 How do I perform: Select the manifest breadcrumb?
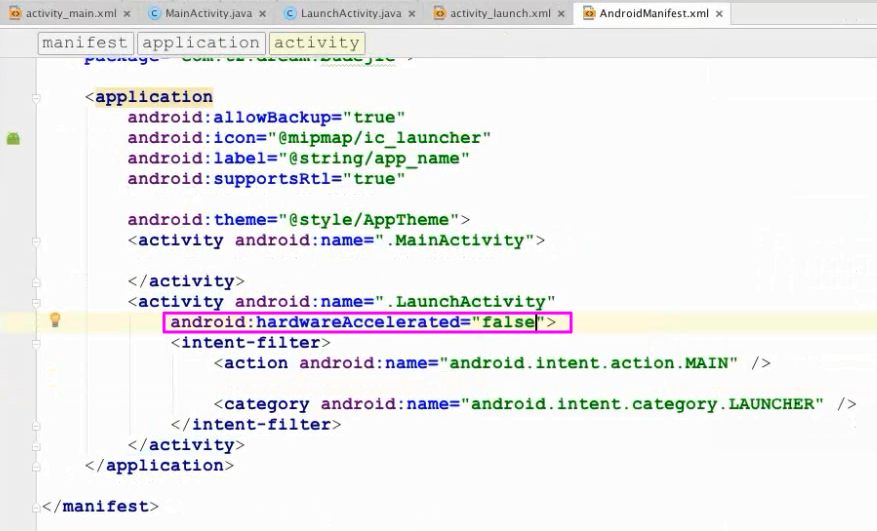[85, 43]
